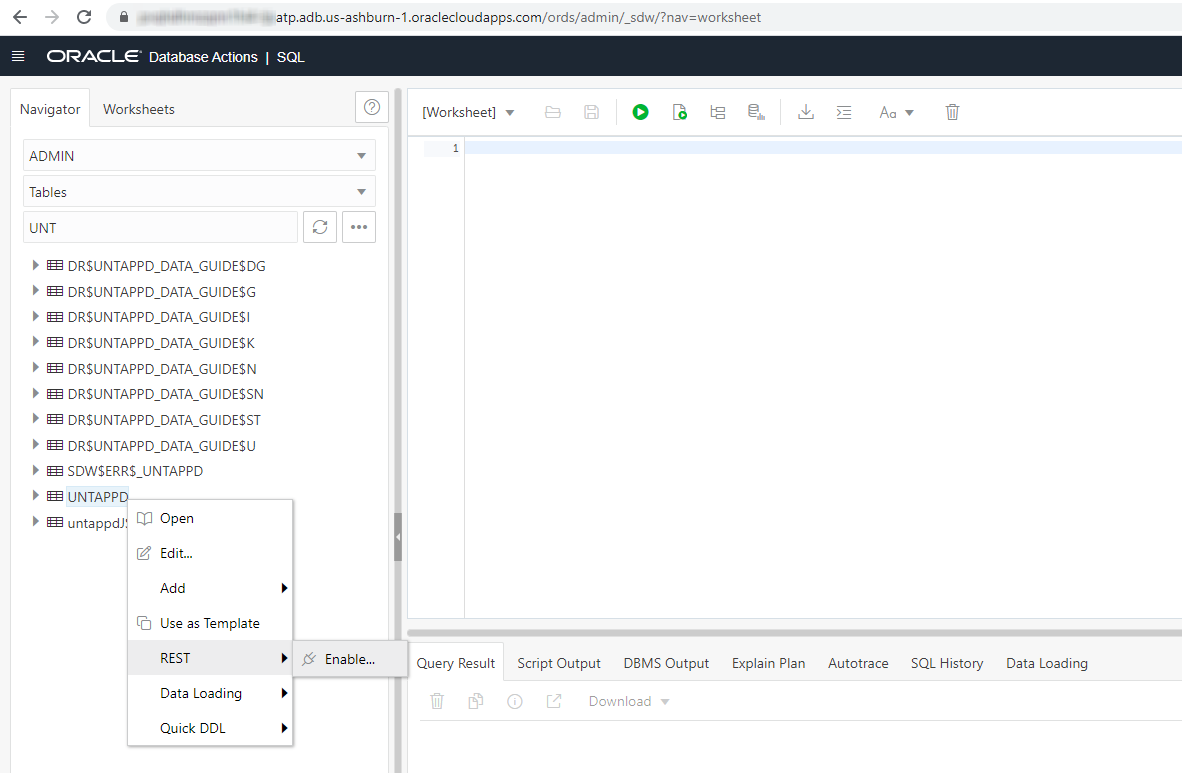This screenshot has height=773, width=1182.
Task: Click the Run Script icon
Action: click(x=679, y=112)
